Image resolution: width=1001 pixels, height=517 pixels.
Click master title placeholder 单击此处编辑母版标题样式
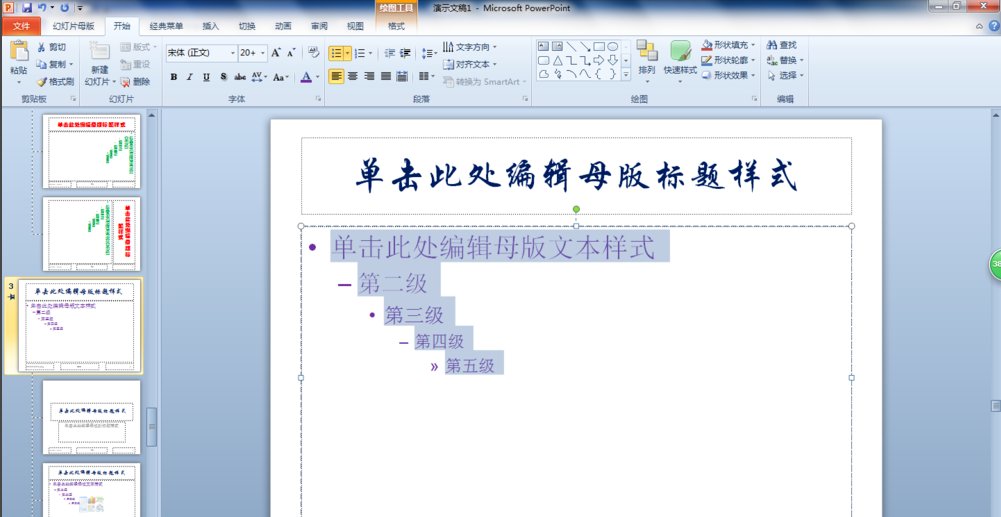tap(576, 176)
